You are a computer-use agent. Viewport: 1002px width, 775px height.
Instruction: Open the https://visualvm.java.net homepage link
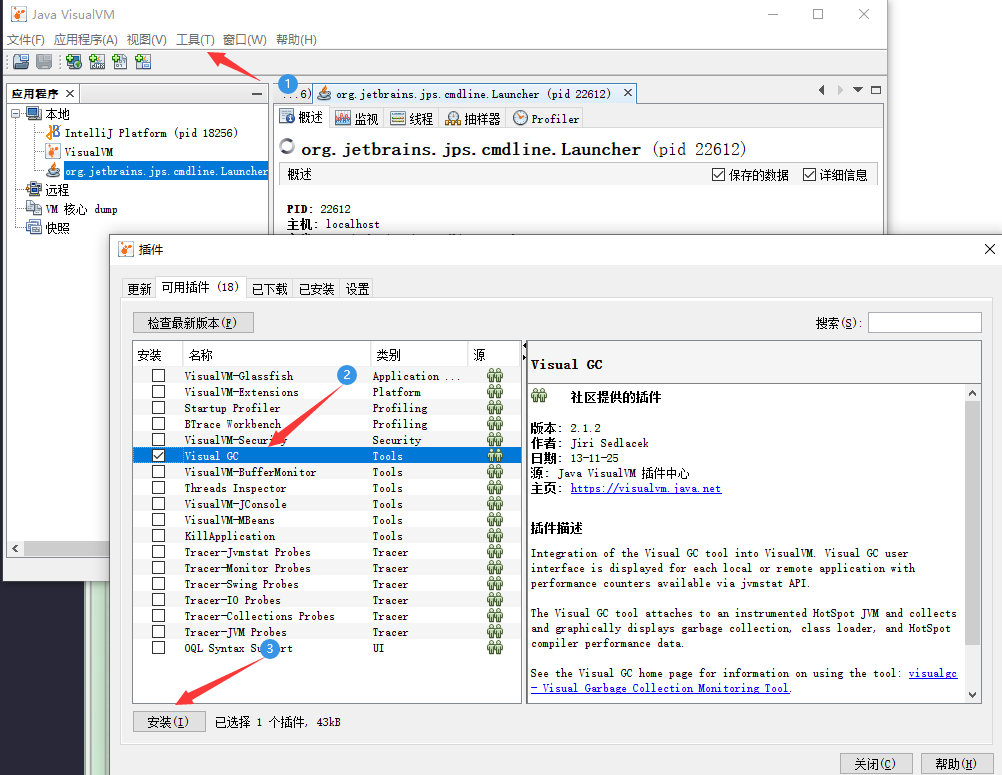click(645, 488)
